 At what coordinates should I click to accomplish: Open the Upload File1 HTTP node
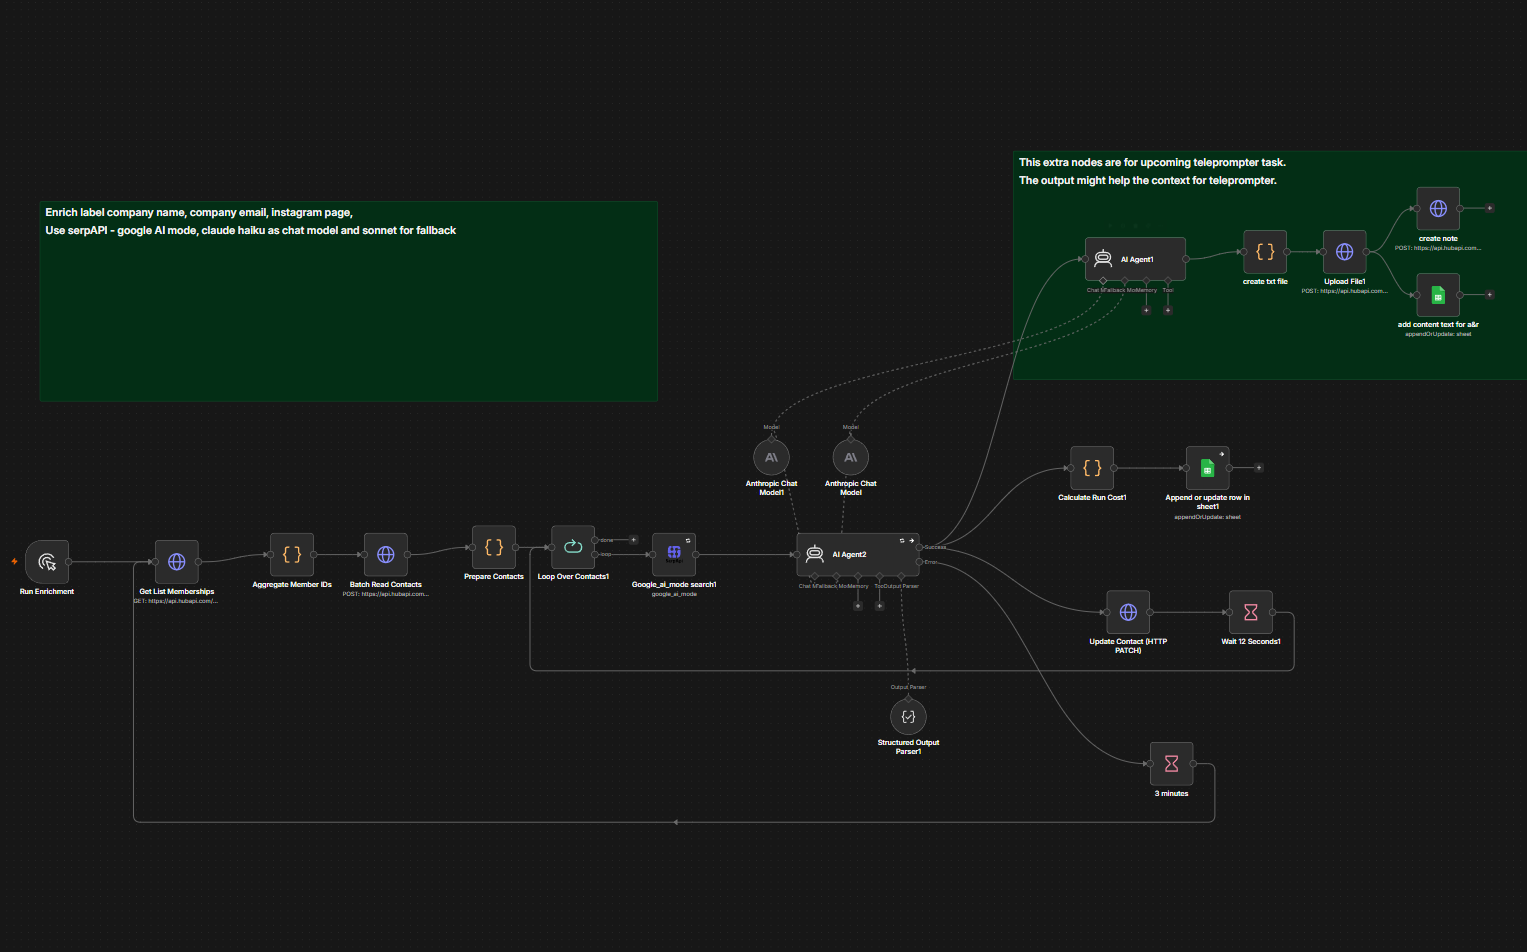pos(1345,252)
